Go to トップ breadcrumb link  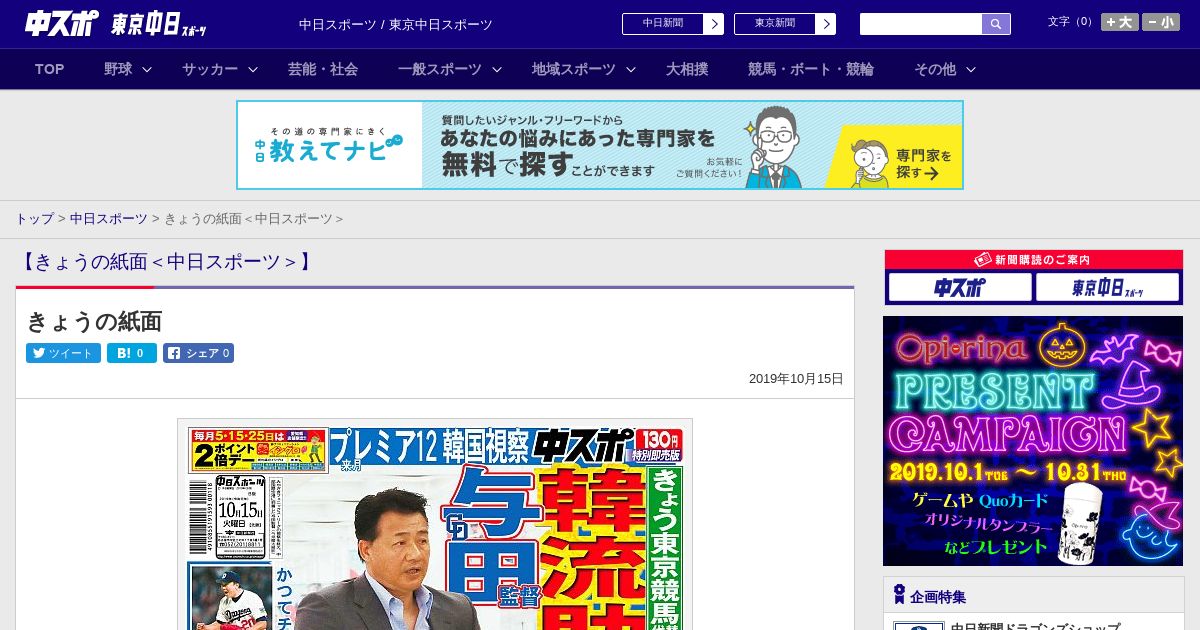(x=34, y=218)
